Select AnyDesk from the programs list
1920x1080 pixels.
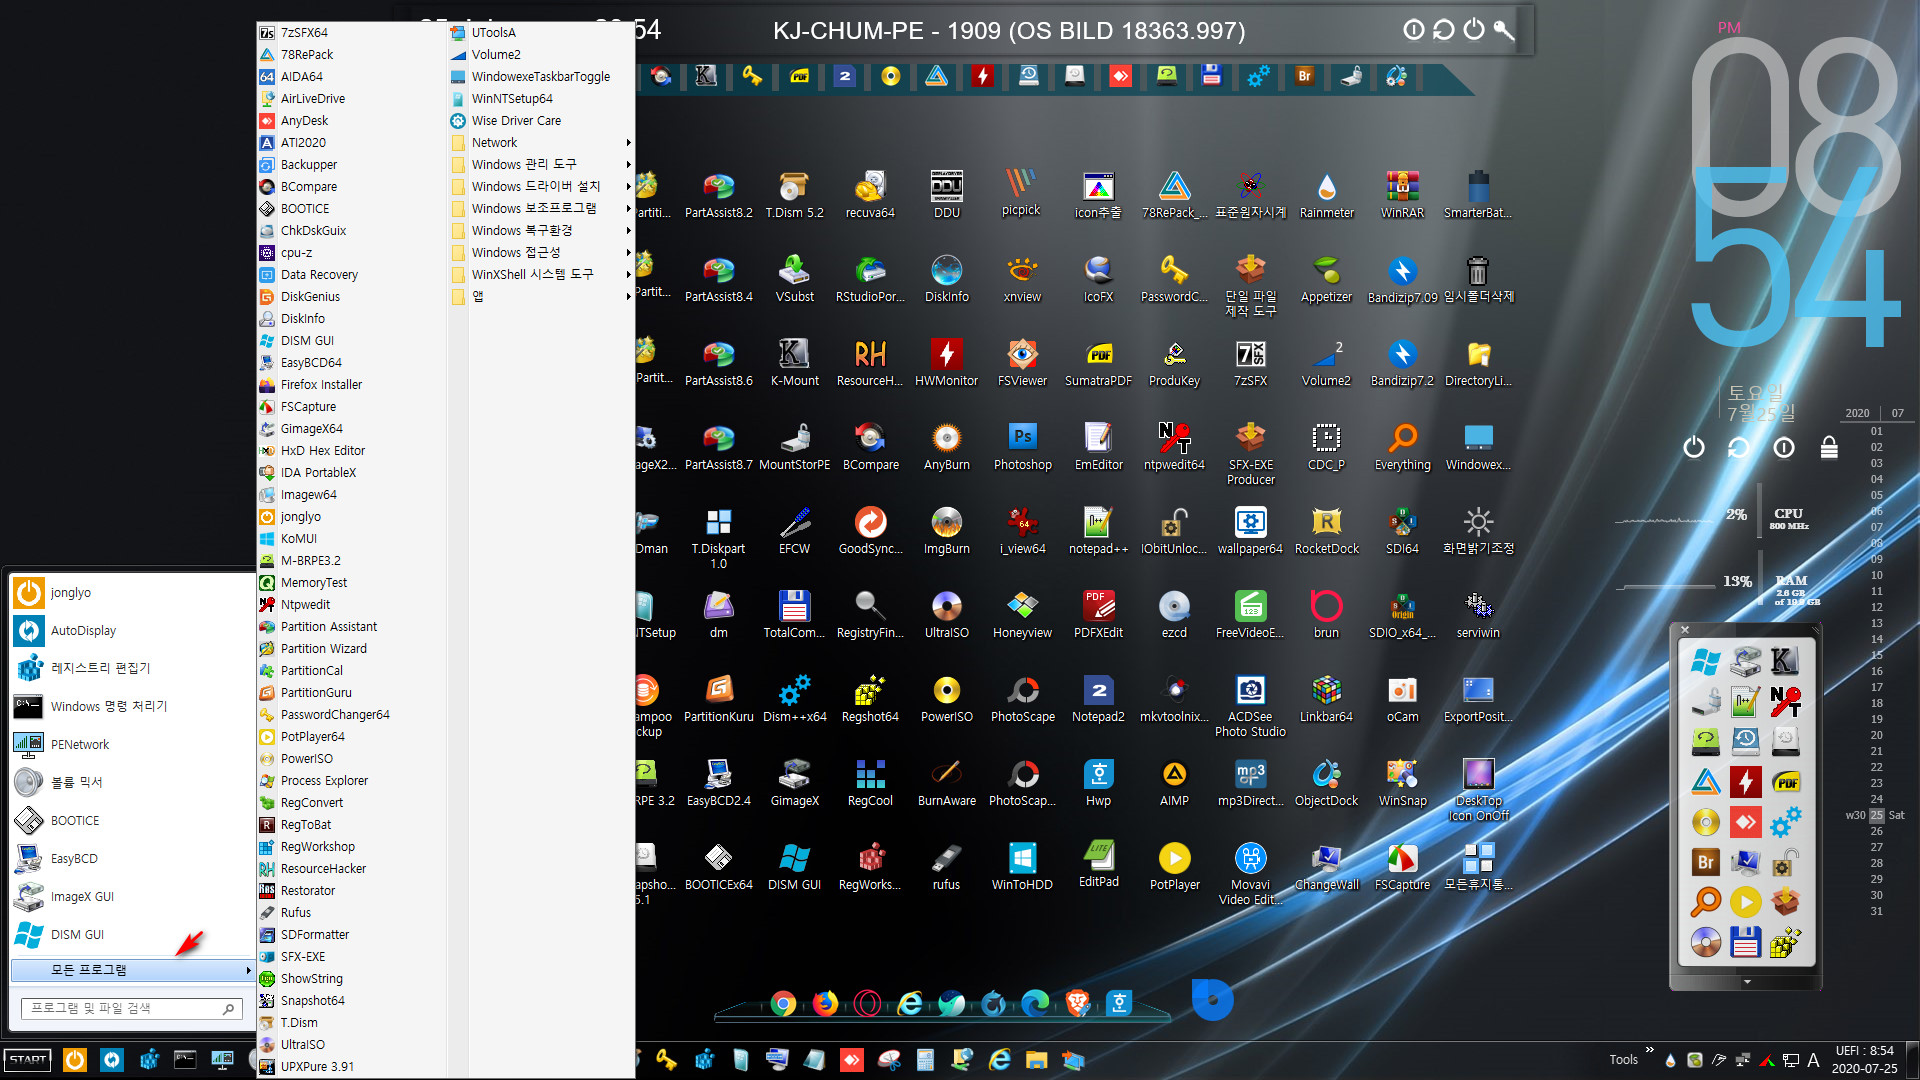[350, 121]
